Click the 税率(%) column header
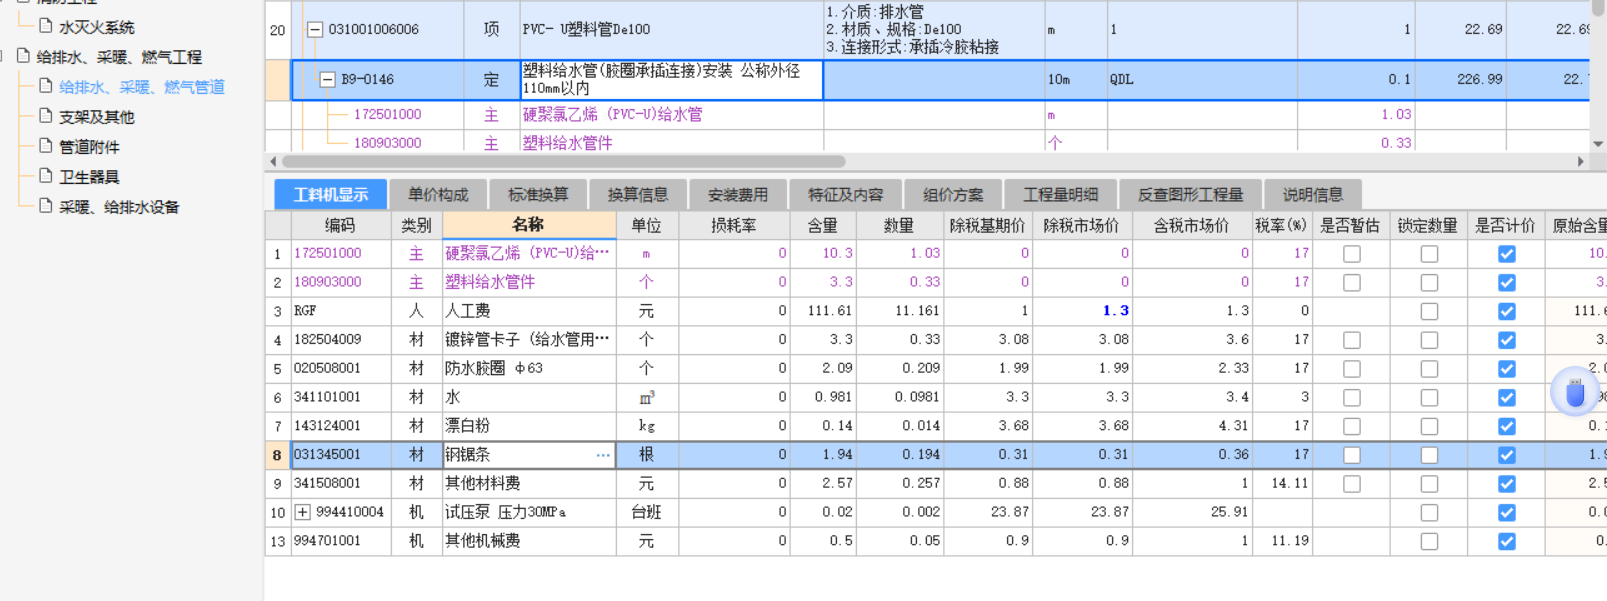Screen dimensions: 1607x601 pos(1281,225)
